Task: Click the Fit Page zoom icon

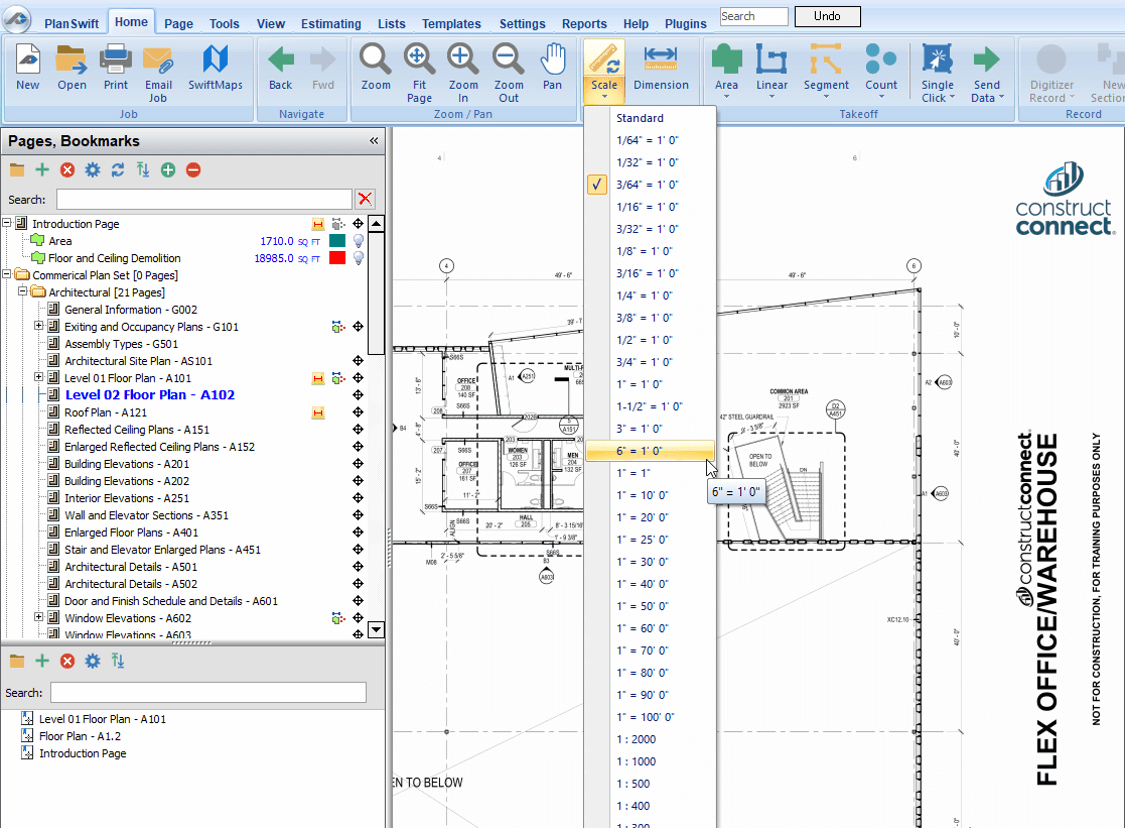Action: tap(419, 60)
